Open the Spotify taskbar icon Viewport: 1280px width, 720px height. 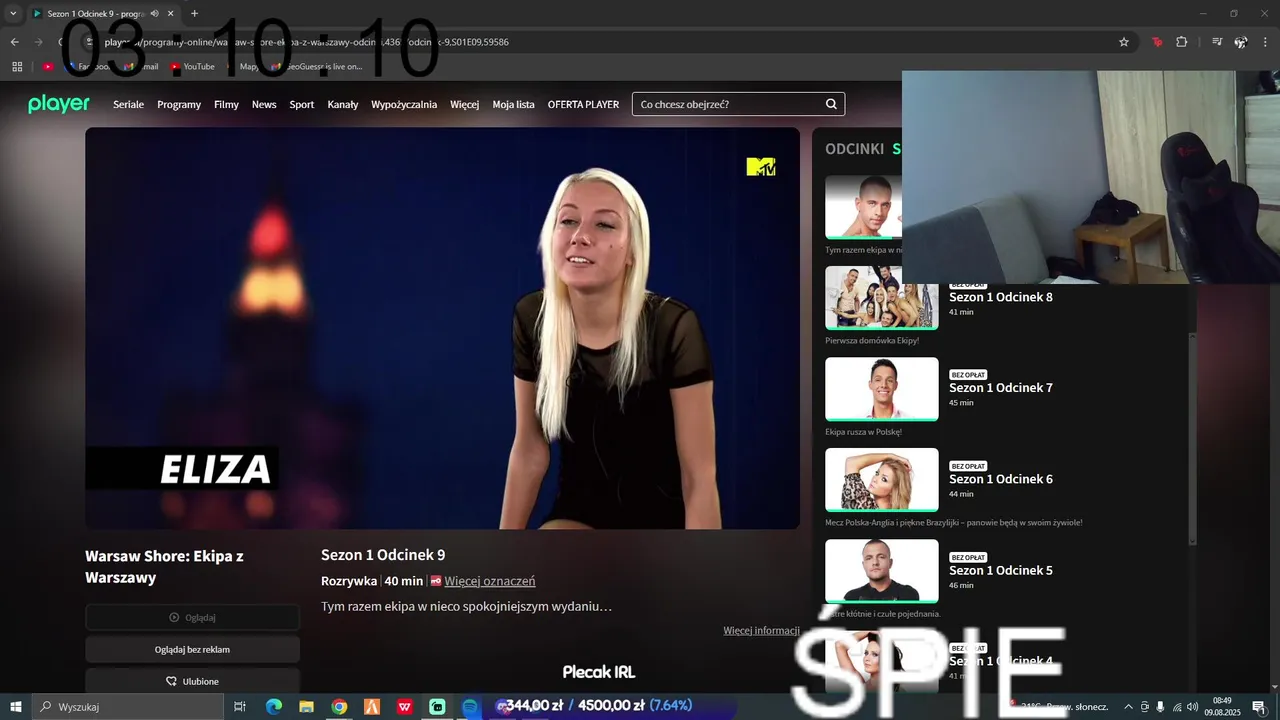click(x=470, y=706)
